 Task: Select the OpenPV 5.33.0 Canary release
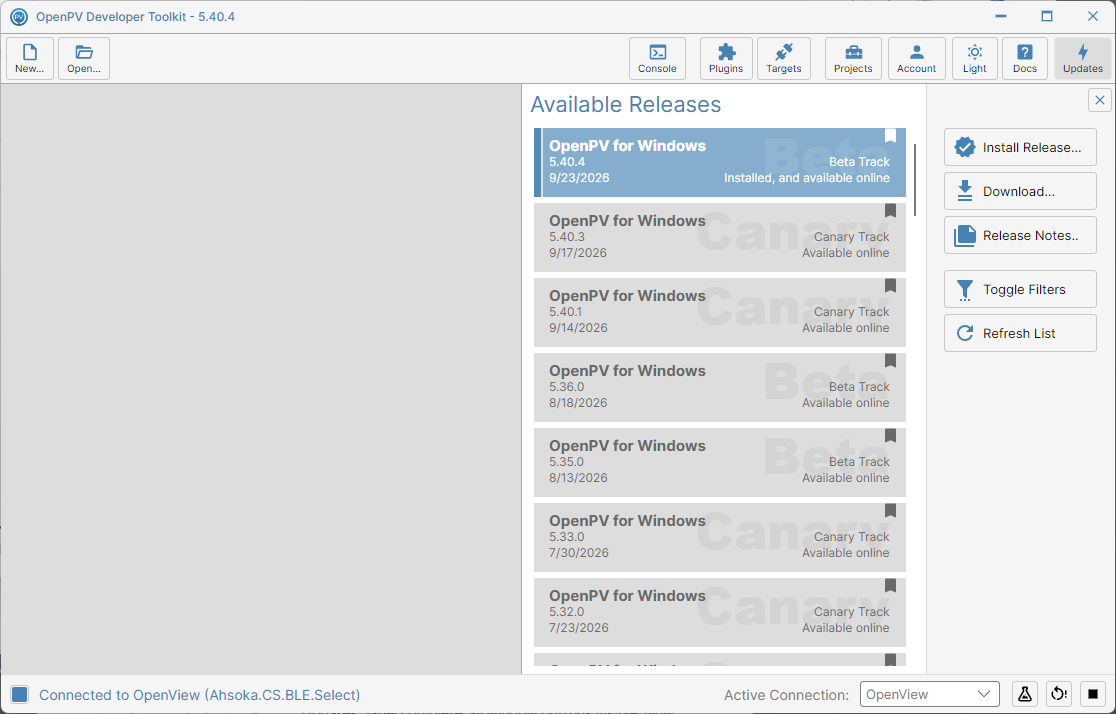coord(720,537)
